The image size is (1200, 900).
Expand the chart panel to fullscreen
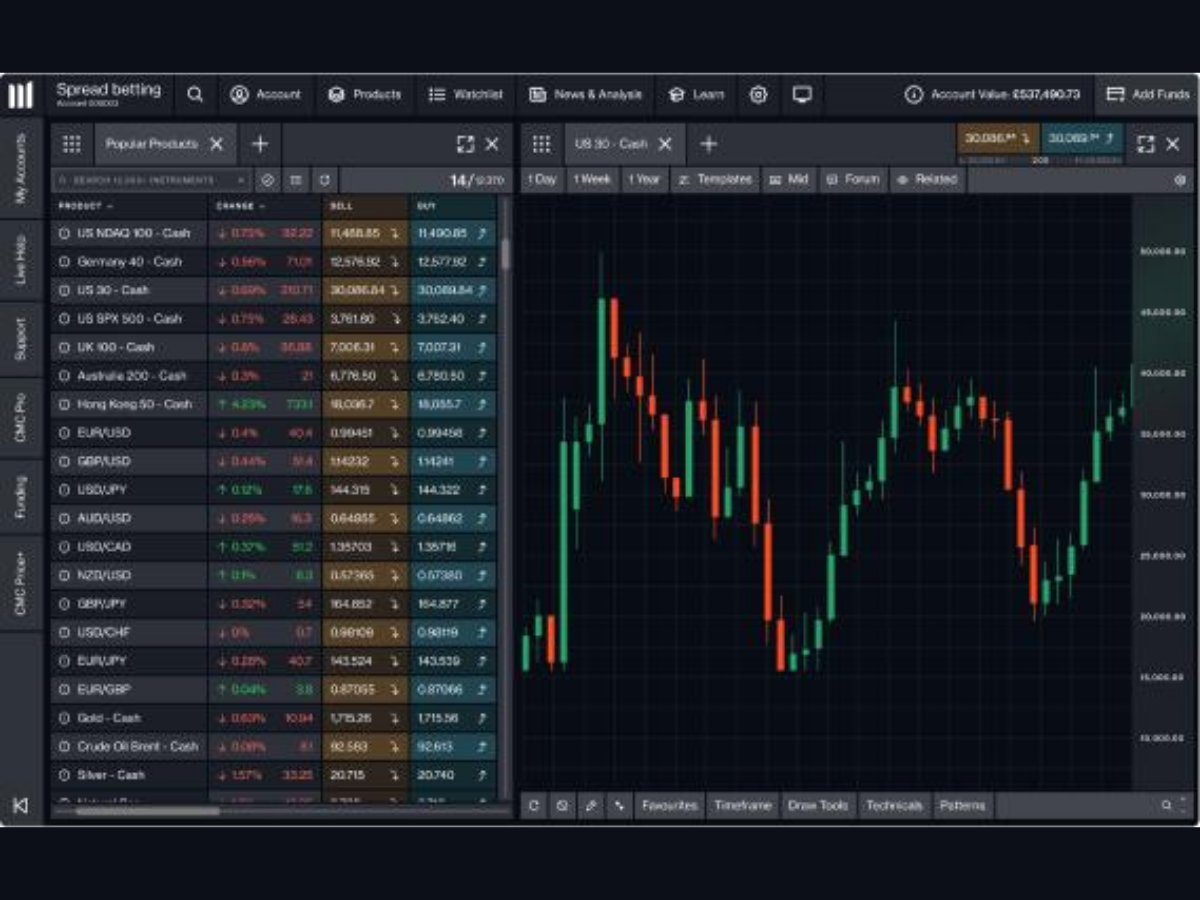(x=1146, y=144)
